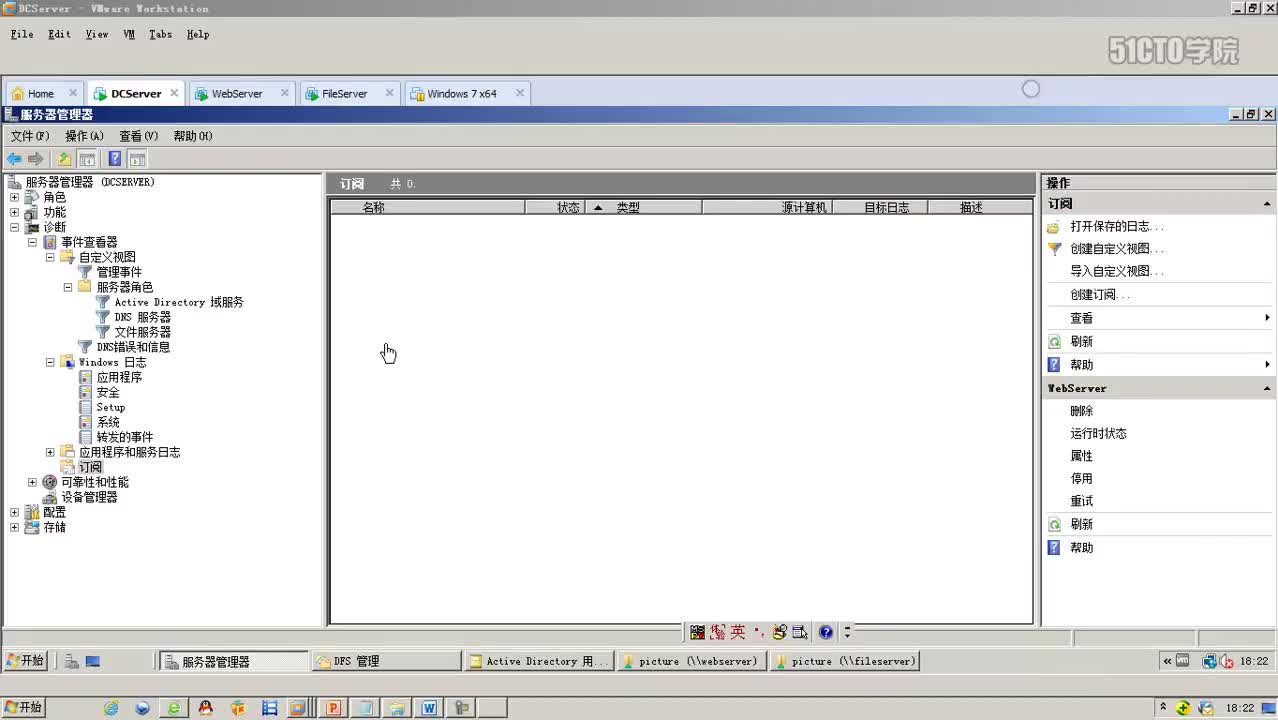This screenshot has height=720, width=1278.
Task: Open 设备管理器 in the tree
Action: coord(89,497)
